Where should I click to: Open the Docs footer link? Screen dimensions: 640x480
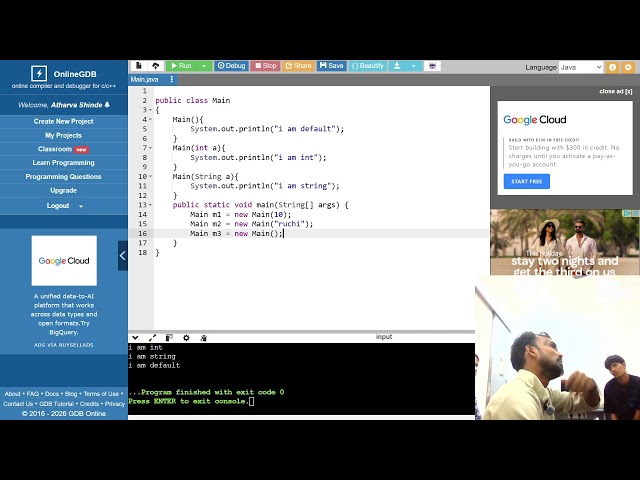tap(51, 394)
